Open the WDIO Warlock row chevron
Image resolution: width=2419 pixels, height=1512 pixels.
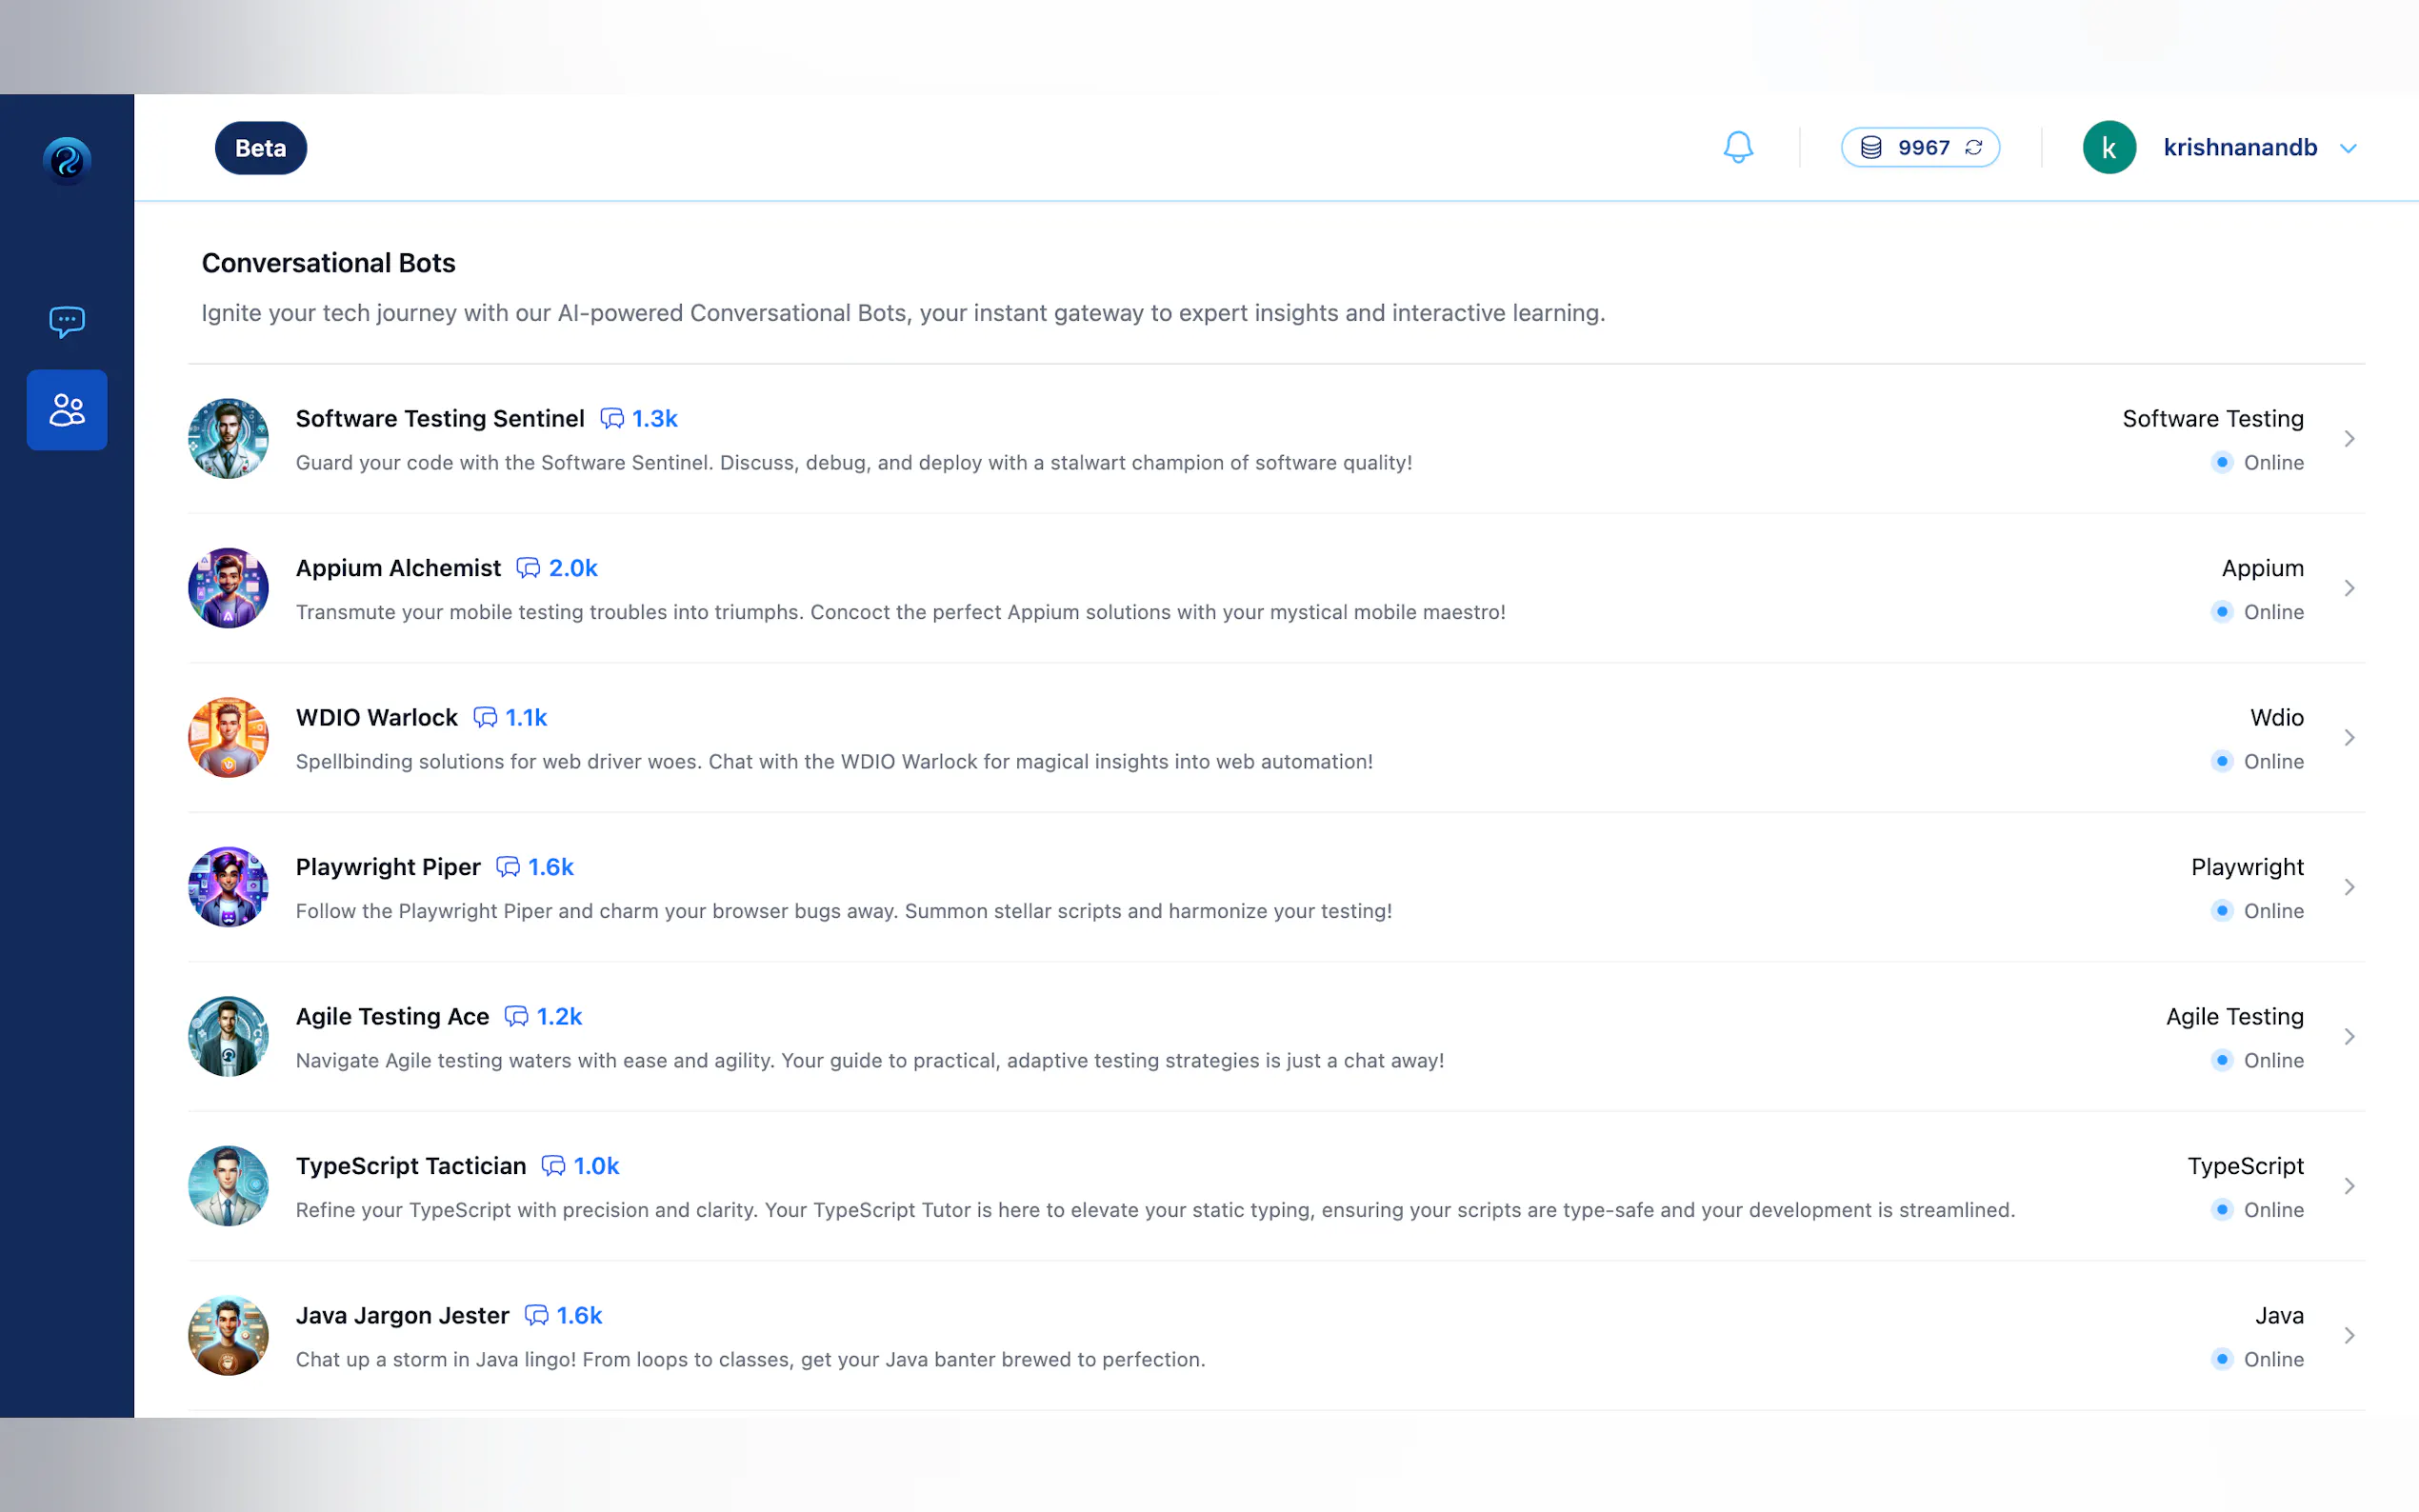(2349, 738)
